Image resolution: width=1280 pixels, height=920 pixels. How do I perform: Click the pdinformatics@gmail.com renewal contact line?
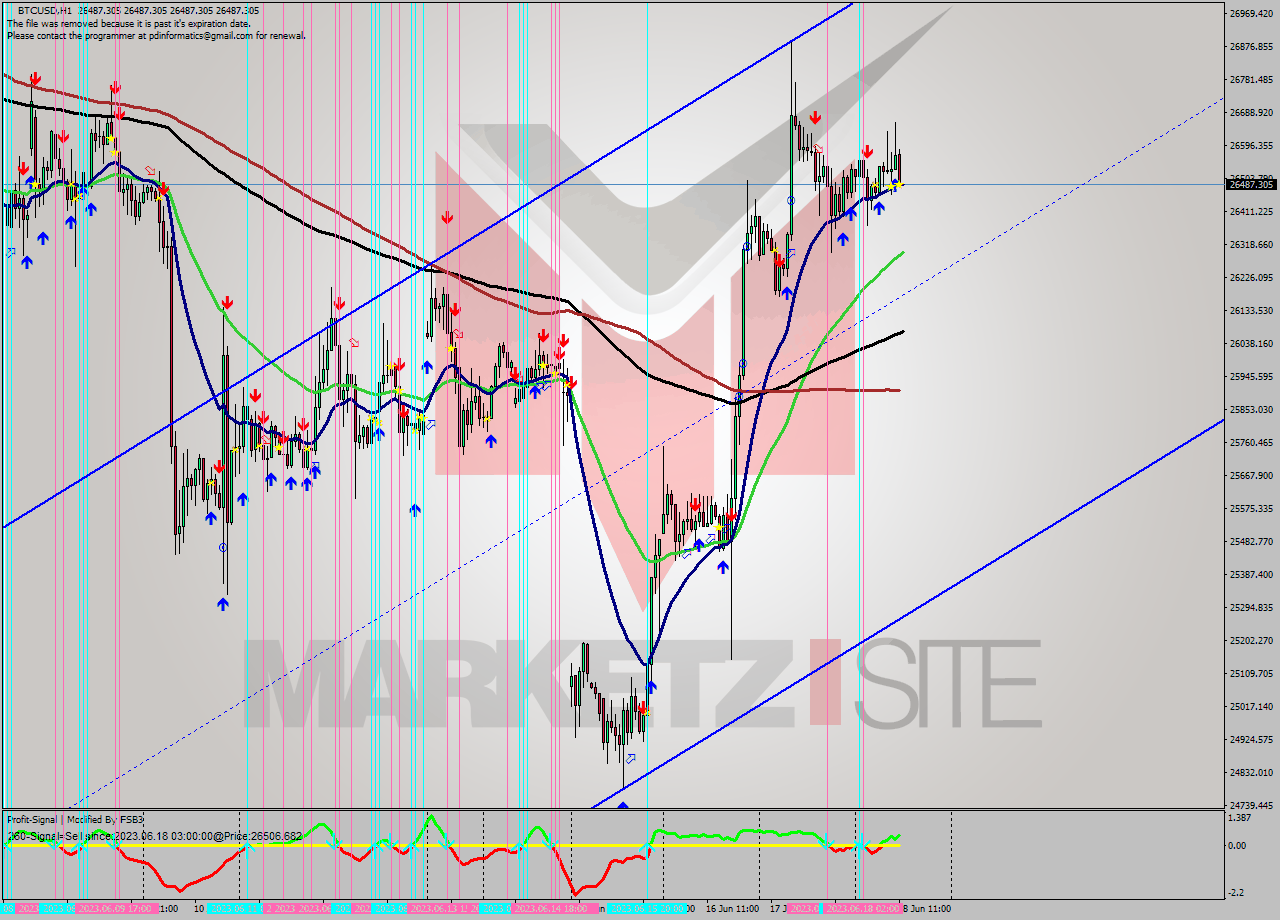click(156, 35)
